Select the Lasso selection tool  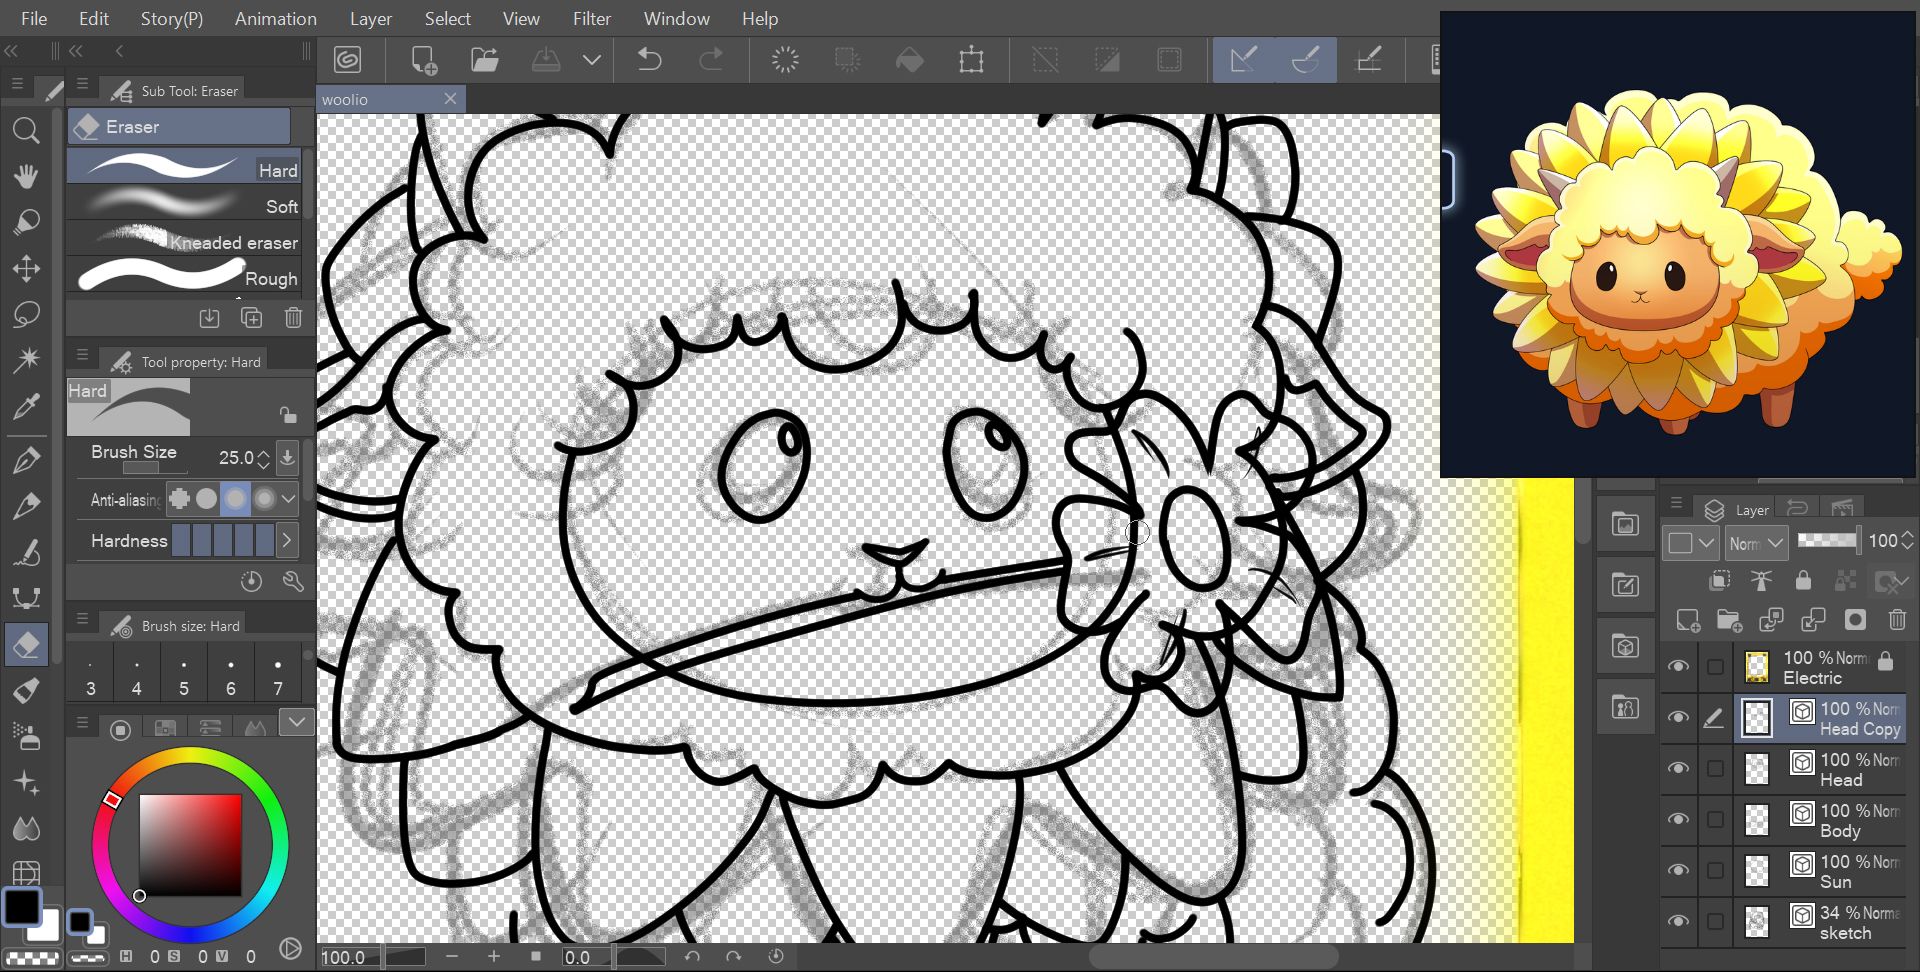26,314
